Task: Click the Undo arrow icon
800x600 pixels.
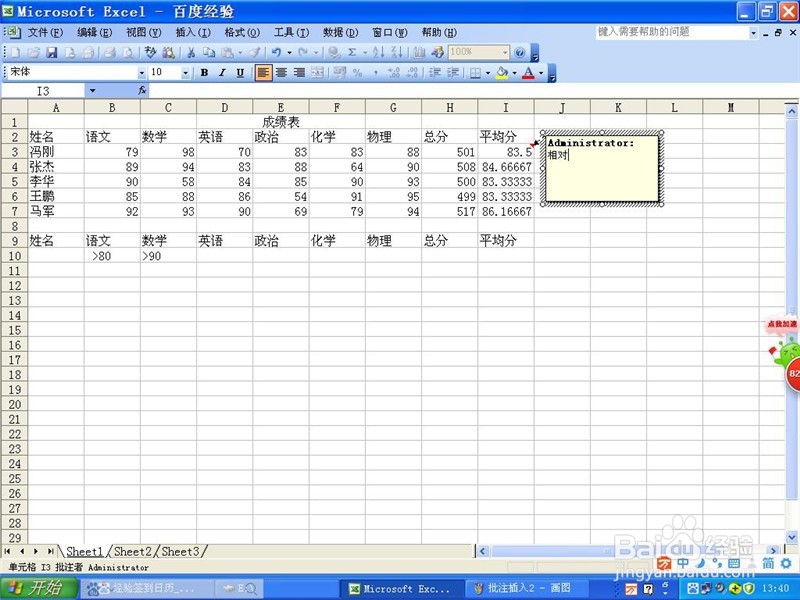Action: pyautogui.click(x=277, y=52)
